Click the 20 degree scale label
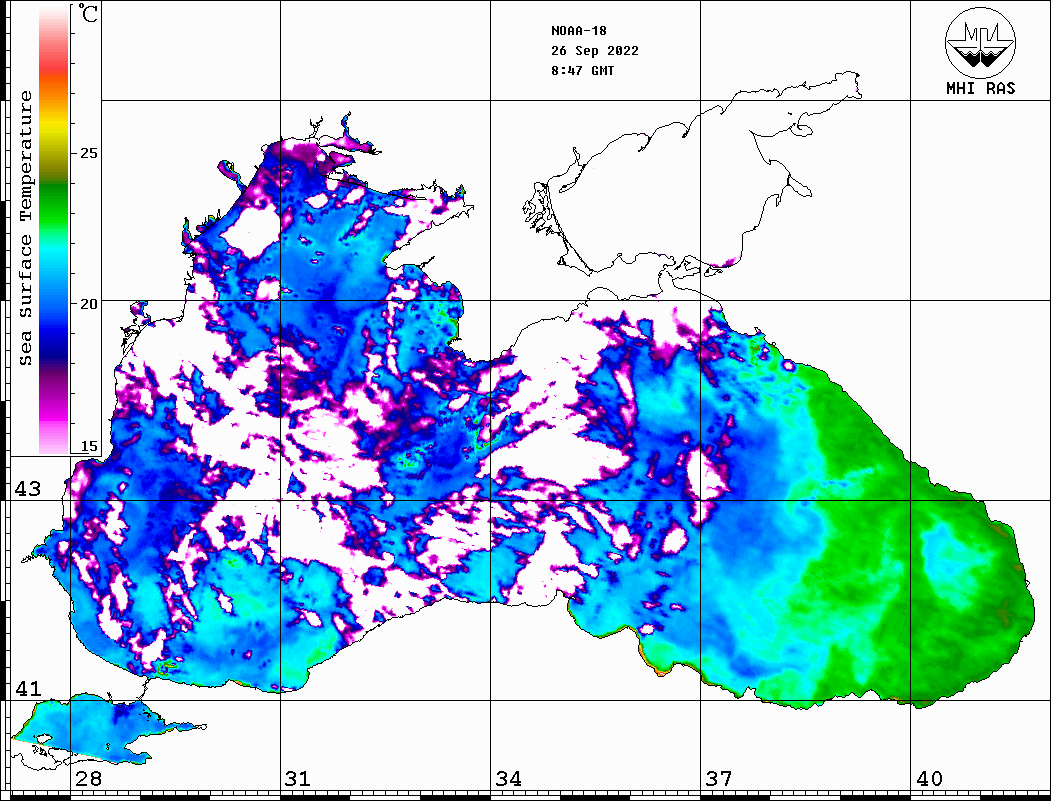 coord(88,304)
